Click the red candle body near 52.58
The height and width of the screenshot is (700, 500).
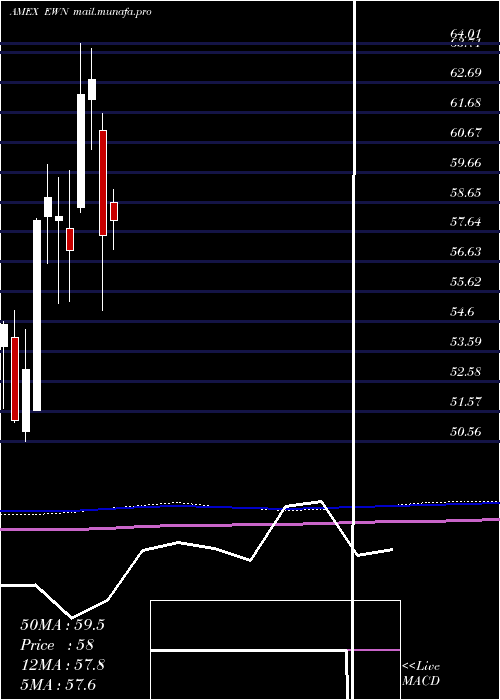tap(15, 379)
